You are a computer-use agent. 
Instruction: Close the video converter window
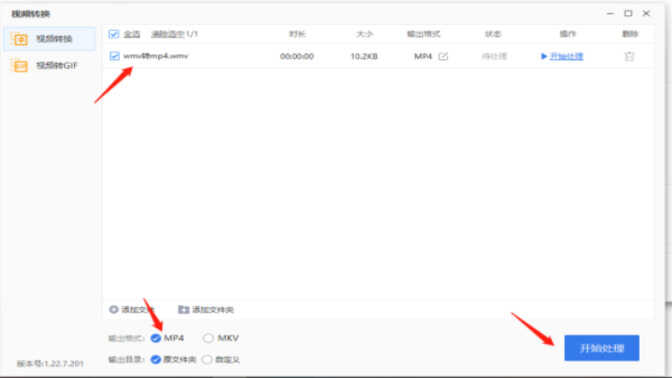pos(646,14)
